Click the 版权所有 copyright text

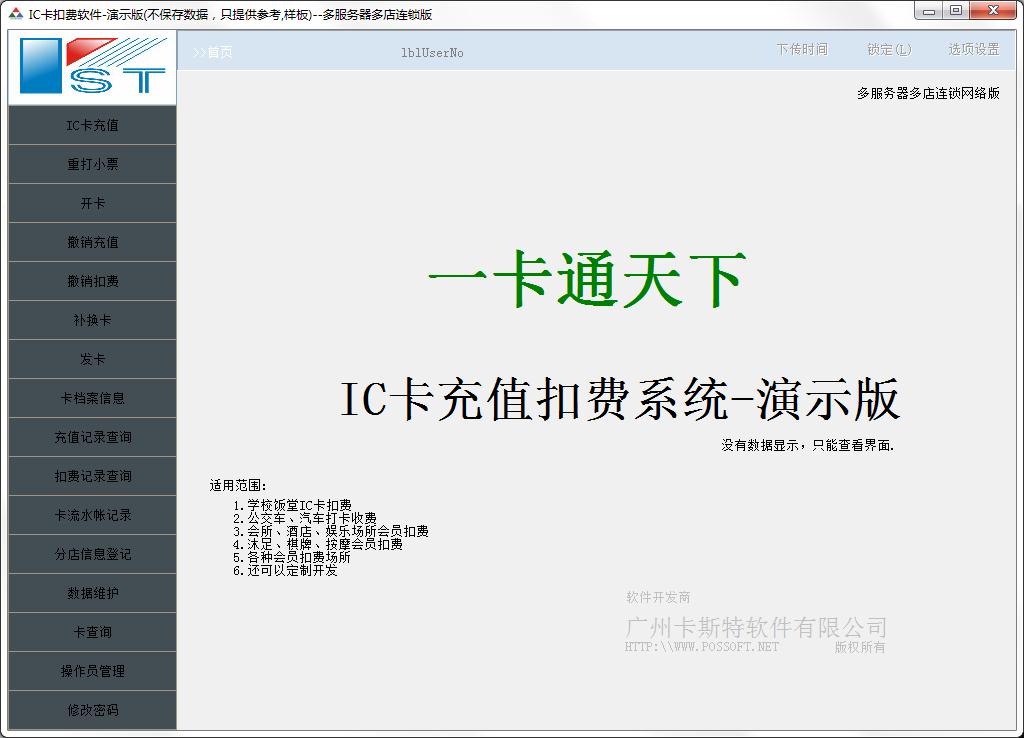[x=859, y=647]
